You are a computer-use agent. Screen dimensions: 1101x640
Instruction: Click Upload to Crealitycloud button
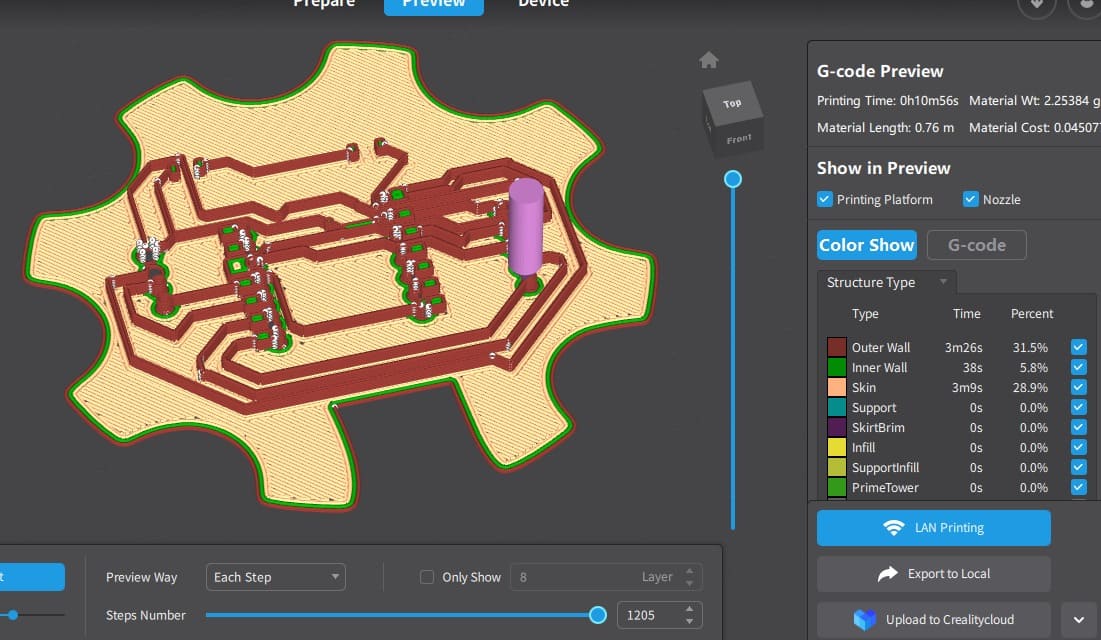click(x=933, y=620)
